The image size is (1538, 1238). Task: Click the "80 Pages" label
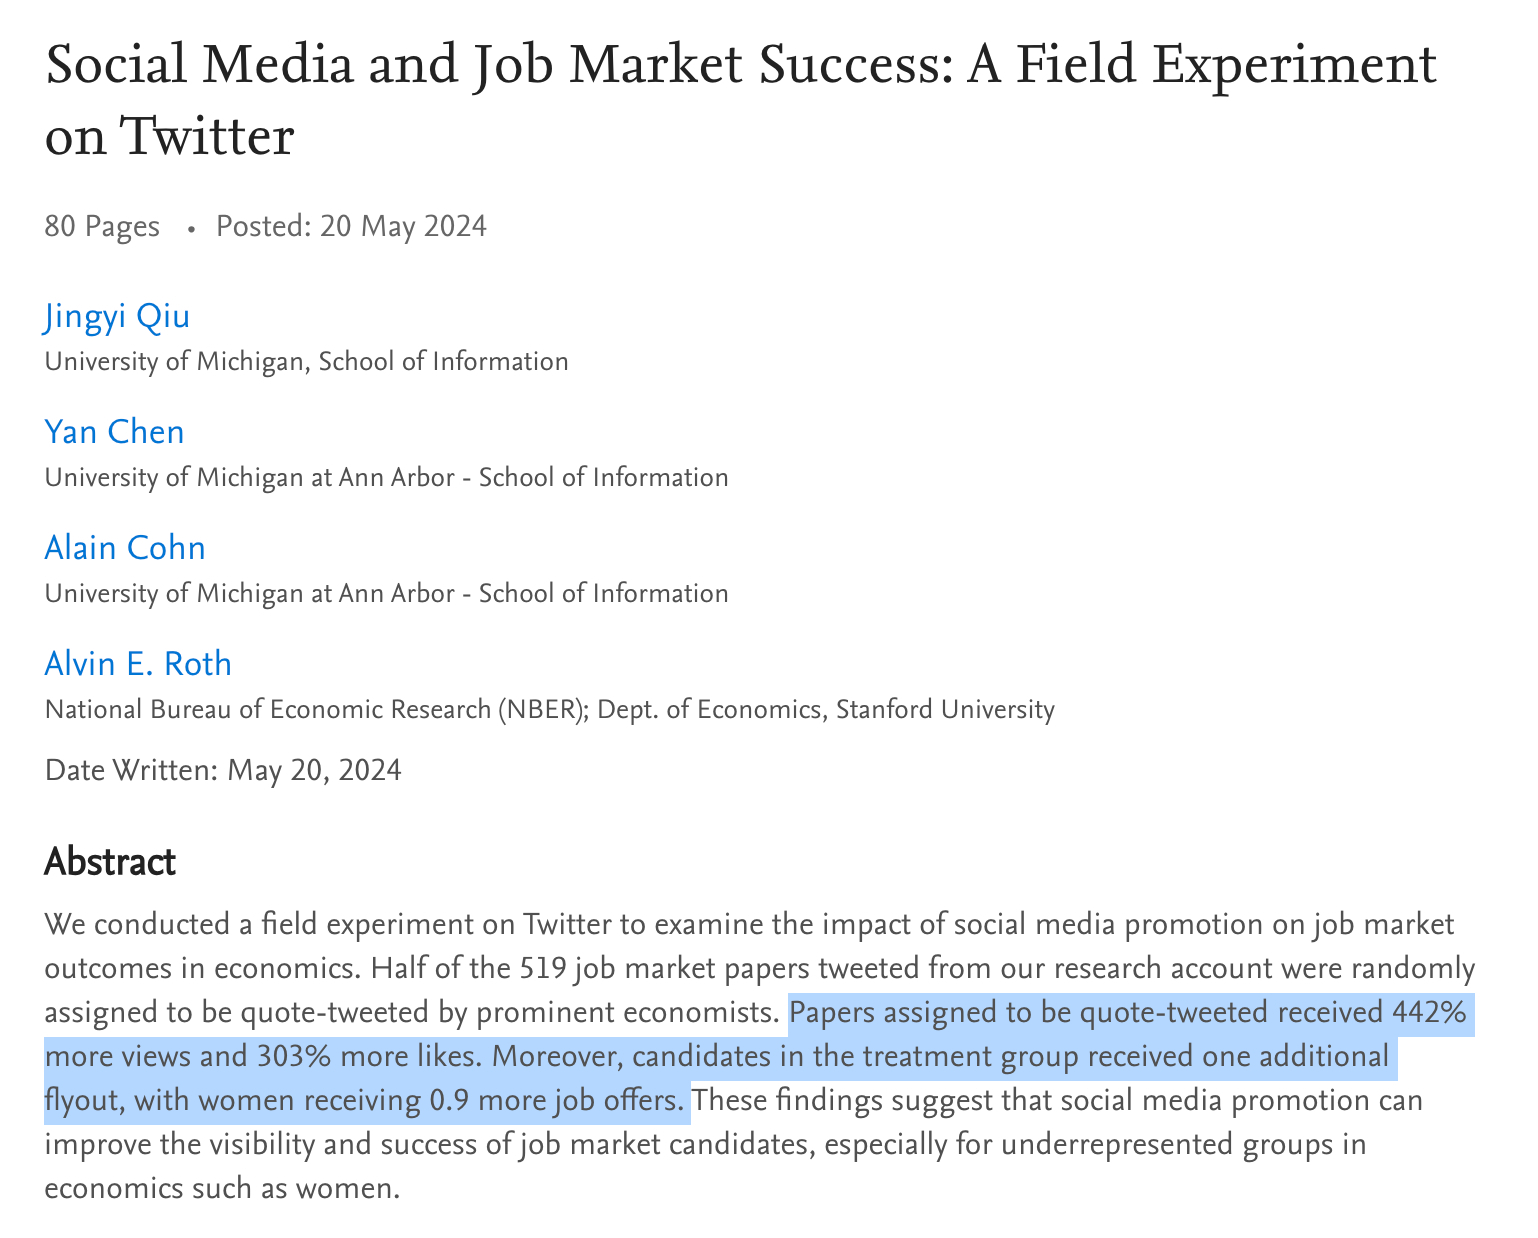coord(102,226)
